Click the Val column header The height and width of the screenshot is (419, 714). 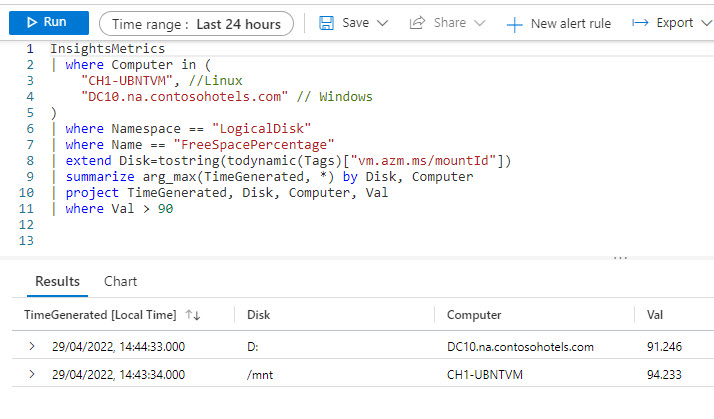[x=655, y=315]
